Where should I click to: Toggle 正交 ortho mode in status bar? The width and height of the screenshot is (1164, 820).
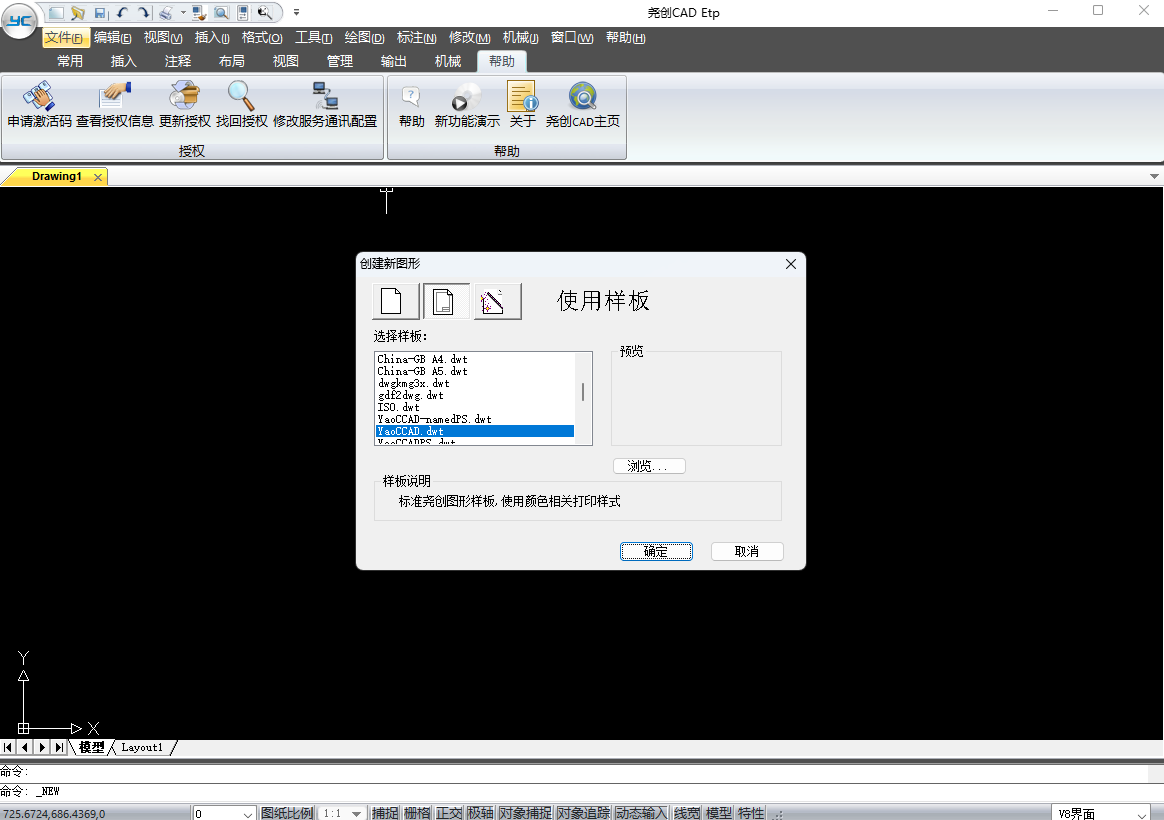[448, 813]
